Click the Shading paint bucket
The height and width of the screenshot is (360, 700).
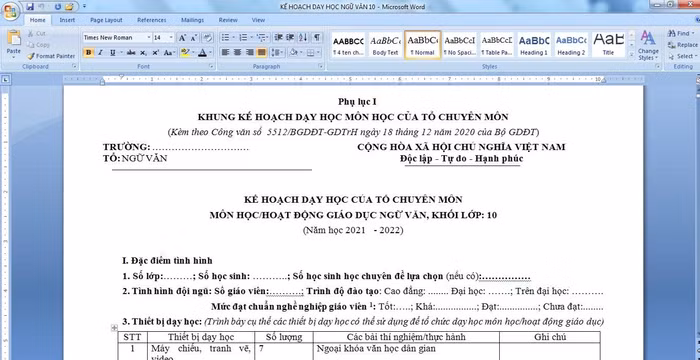293,53
